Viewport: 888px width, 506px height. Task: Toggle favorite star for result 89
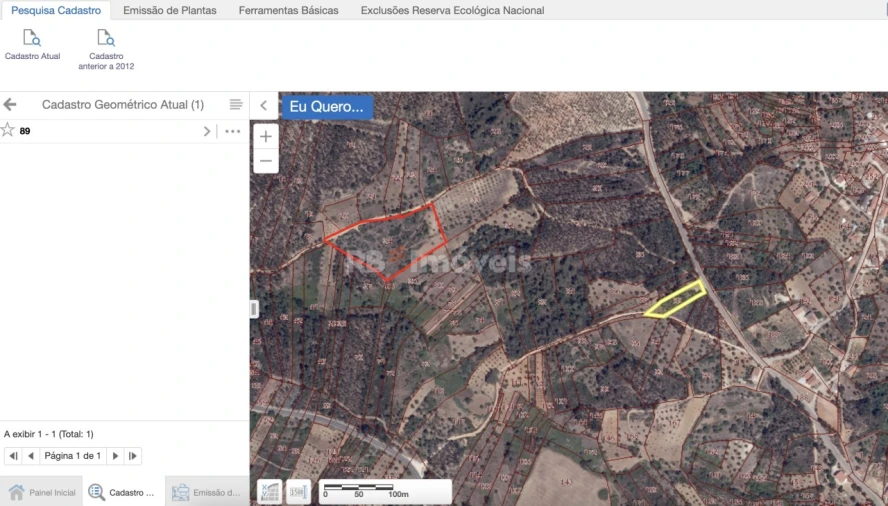point(8,131)
